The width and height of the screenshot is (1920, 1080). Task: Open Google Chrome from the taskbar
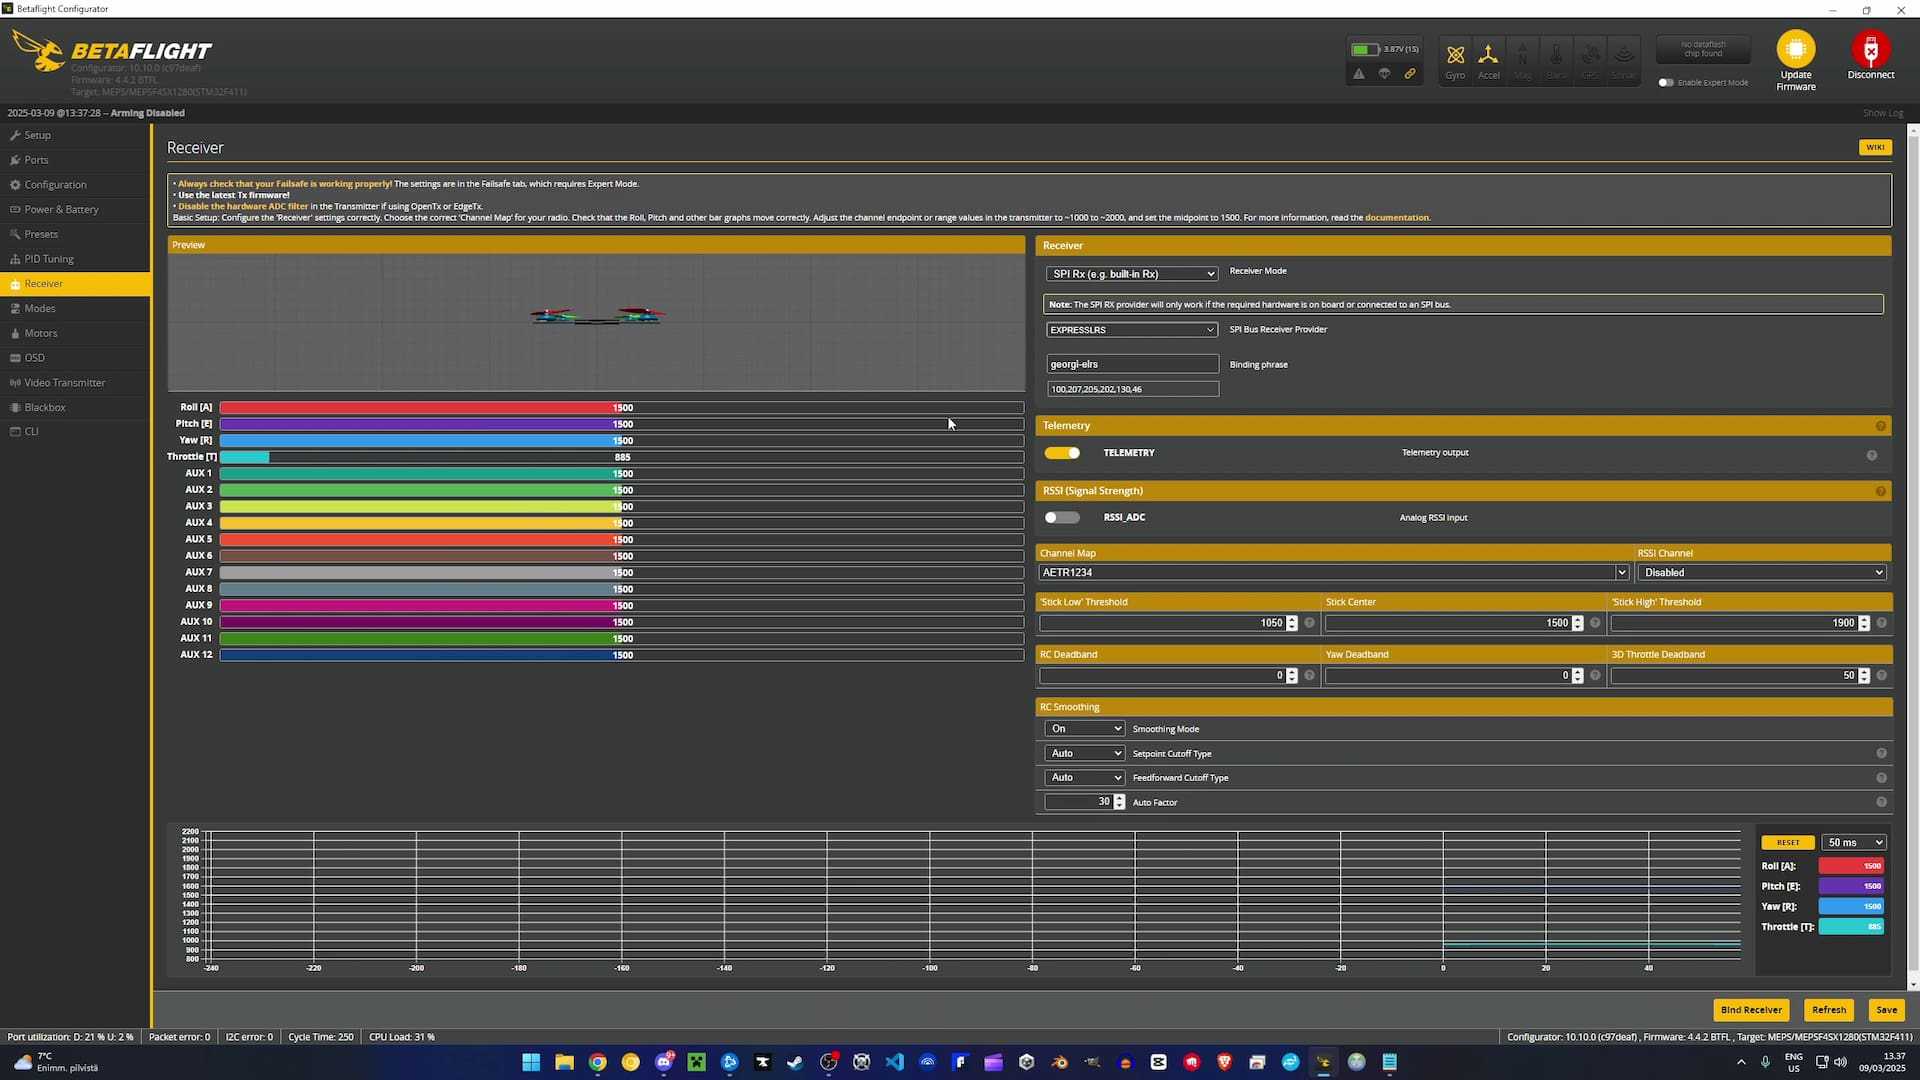point(597,1062)
